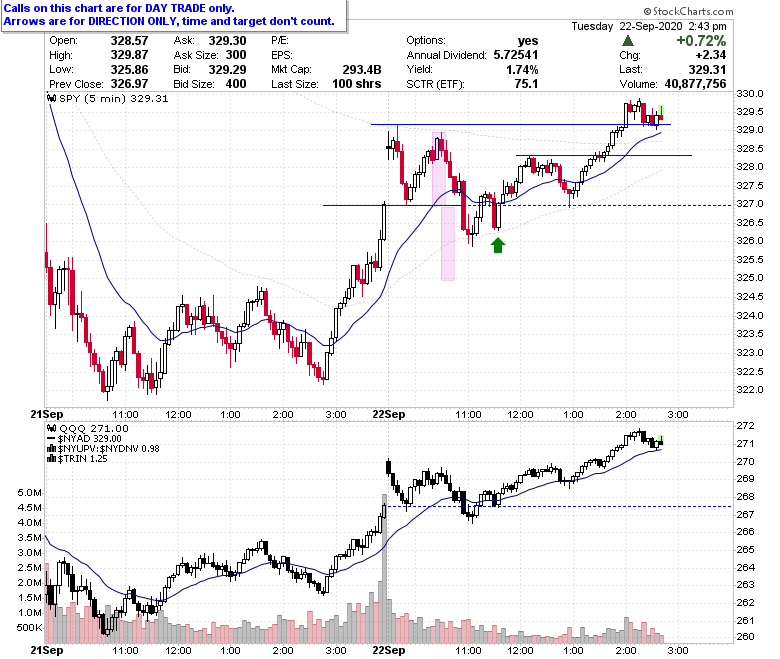Click the candlestick legend icon beside QQQ
The height and width of the screenshot is (659, 780).
(x=51, y=429)
